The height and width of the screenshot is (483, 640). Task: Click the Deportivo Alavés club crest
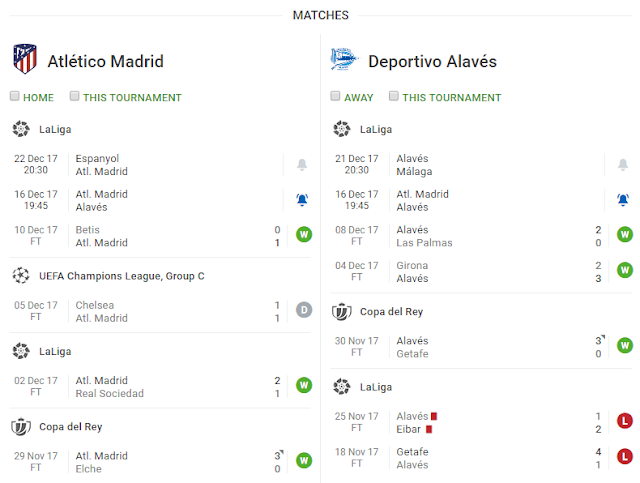[x=343, y=60]
